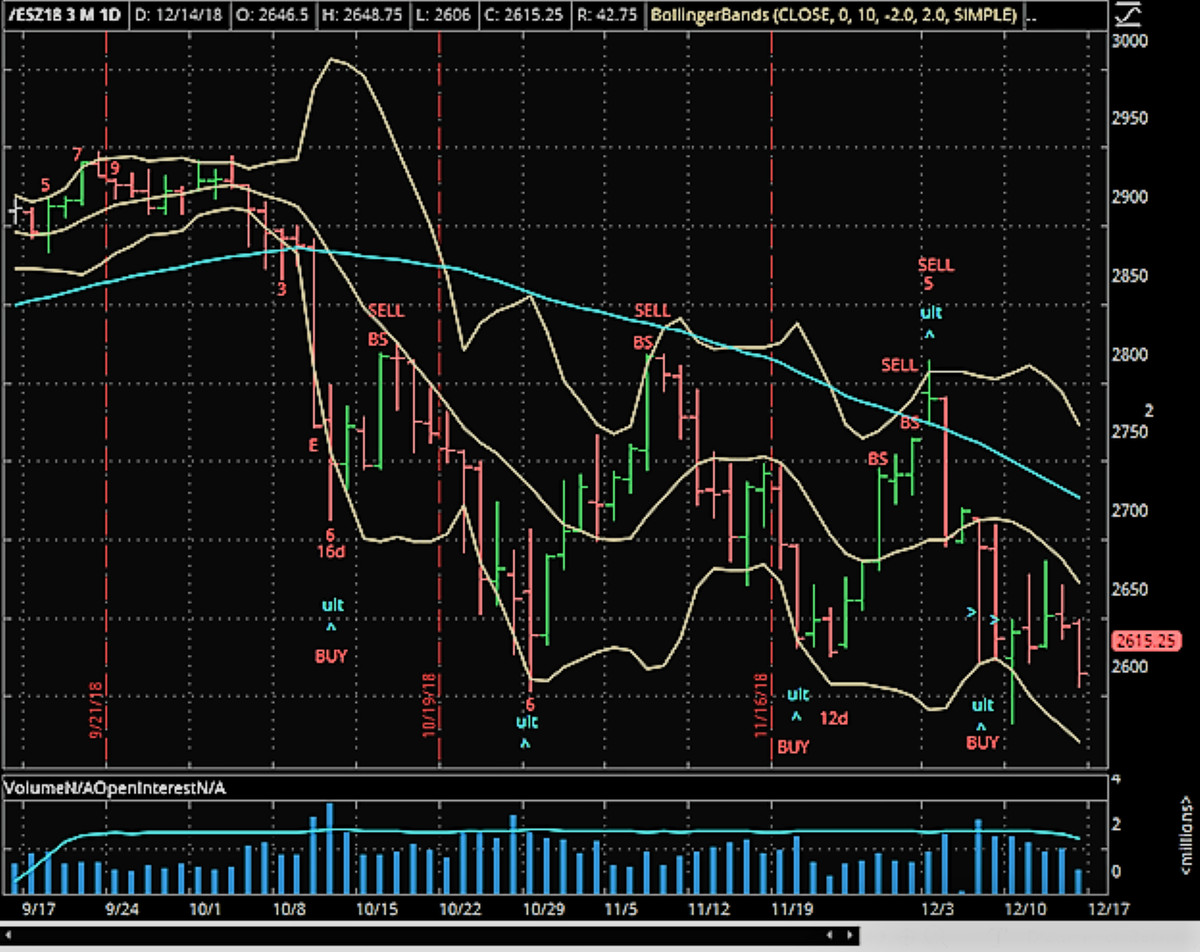Select the ult indicator marker near 11/19
1200x952 pixels.
(797, 694)
